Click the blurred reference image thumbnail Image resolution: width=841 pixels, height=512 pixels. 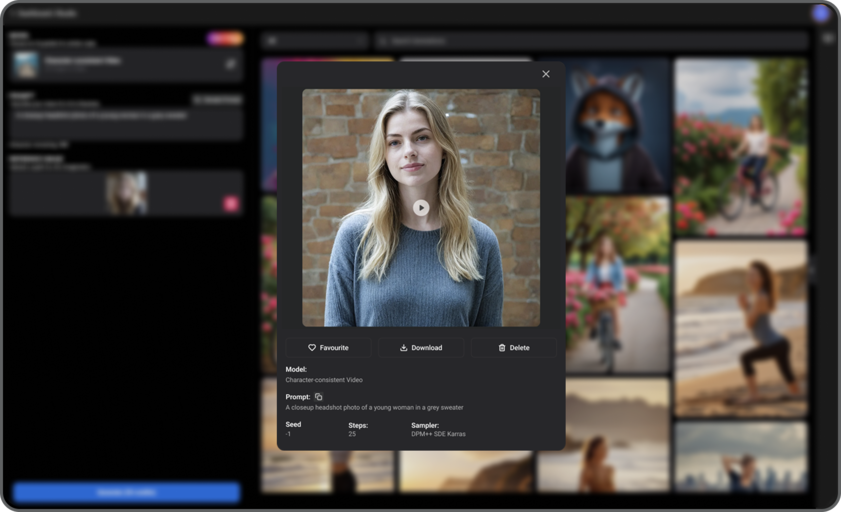[x=126, y=193]
